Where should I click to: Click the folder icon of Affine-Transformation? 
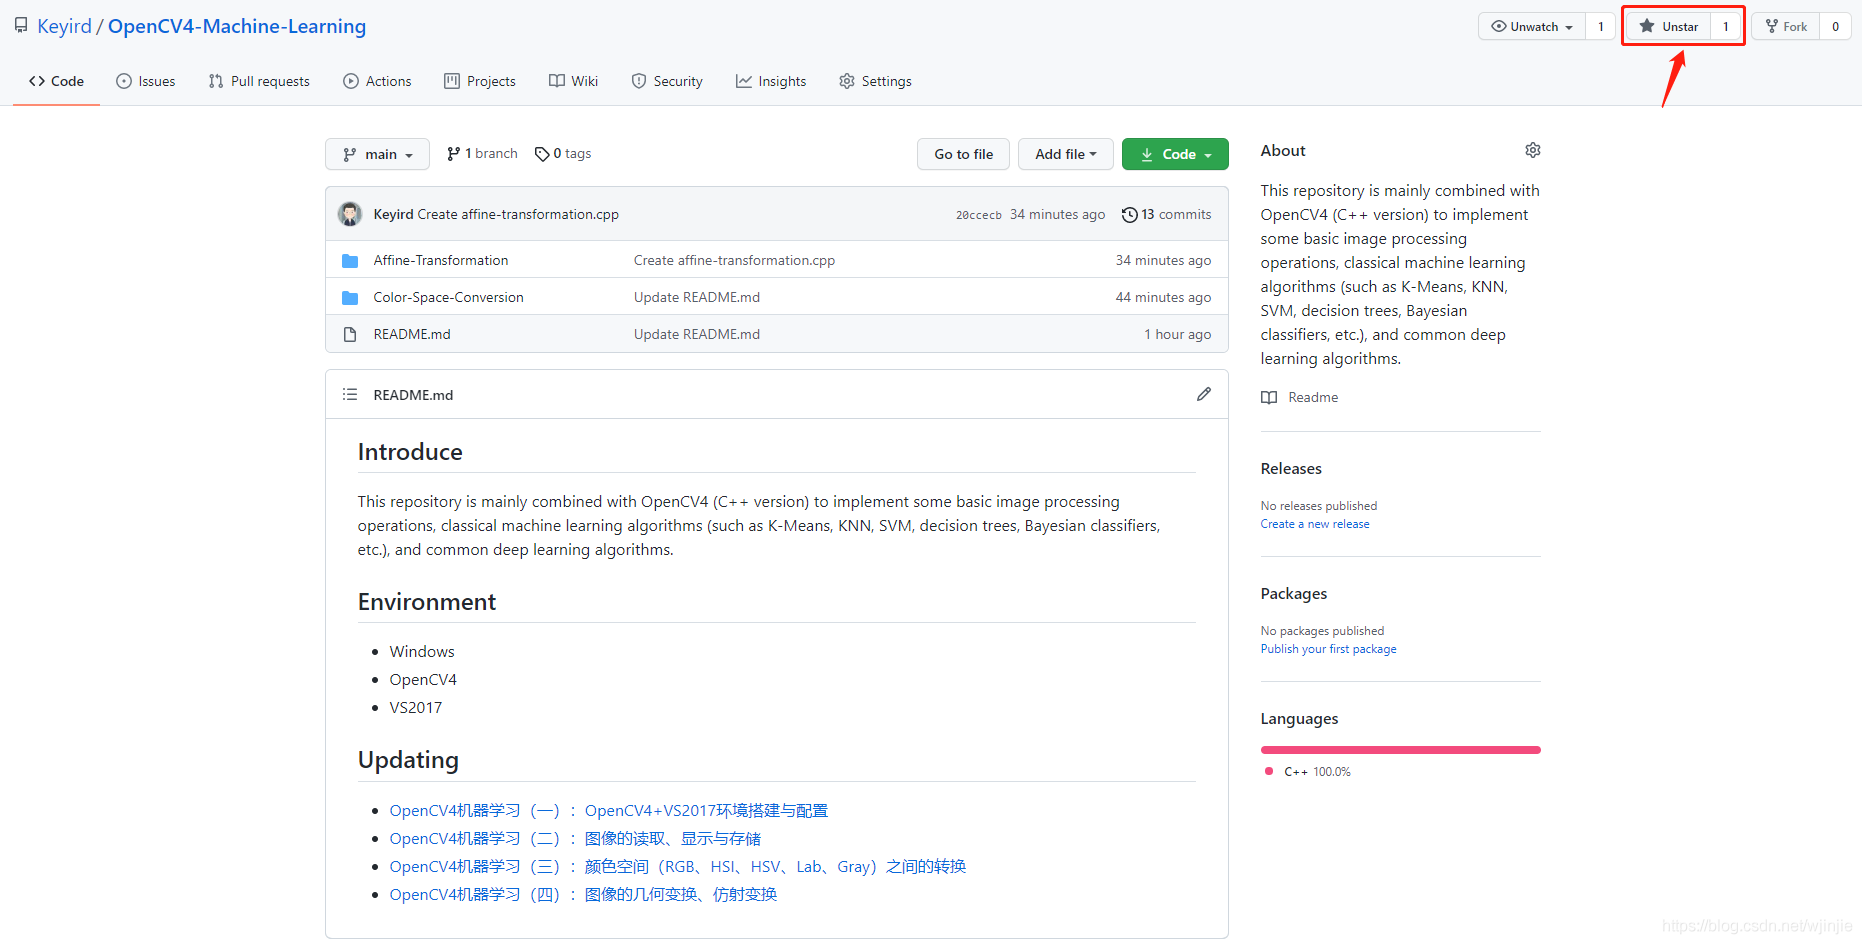(x=350, y=261)
